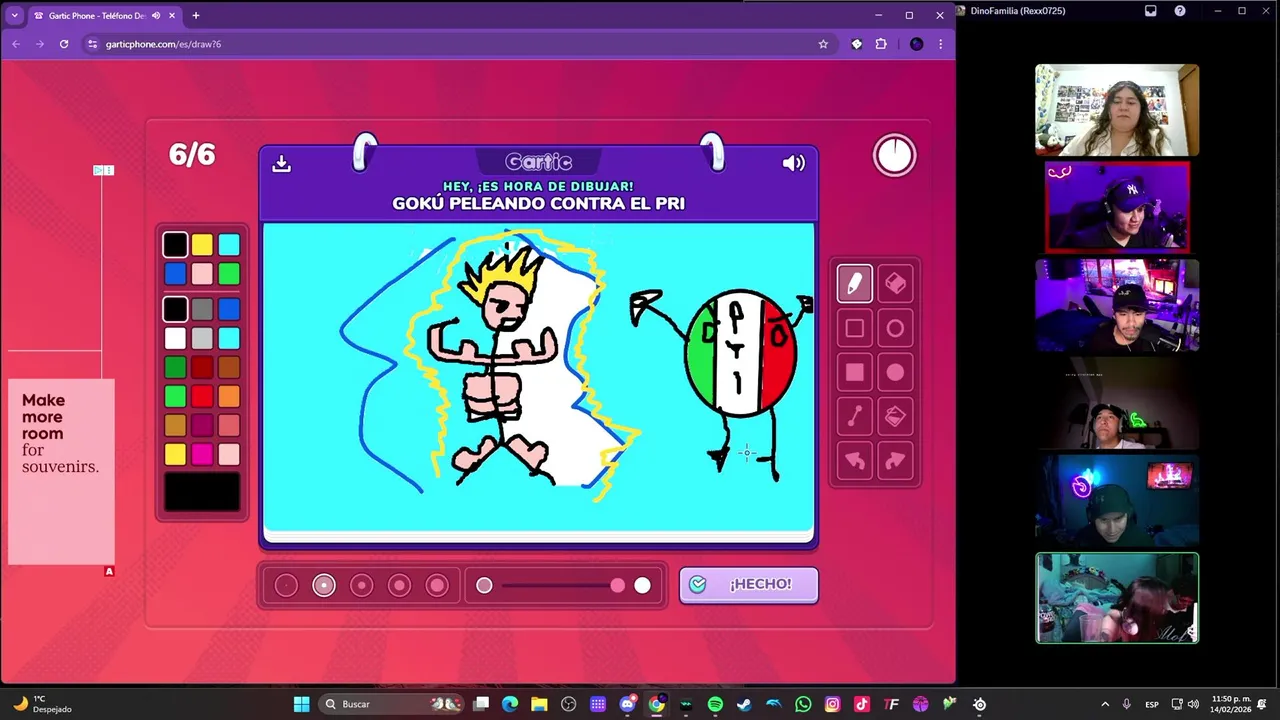Pick the dark green color swatch
This screenshot has width=1280, height=720.
pyautogui.click(x=175, y=368)
